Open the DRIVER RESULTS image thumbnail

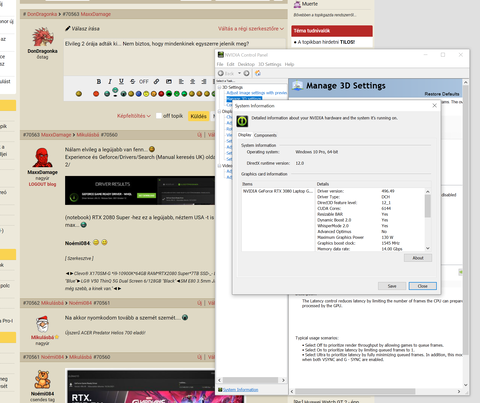click(x=140, y=190)
